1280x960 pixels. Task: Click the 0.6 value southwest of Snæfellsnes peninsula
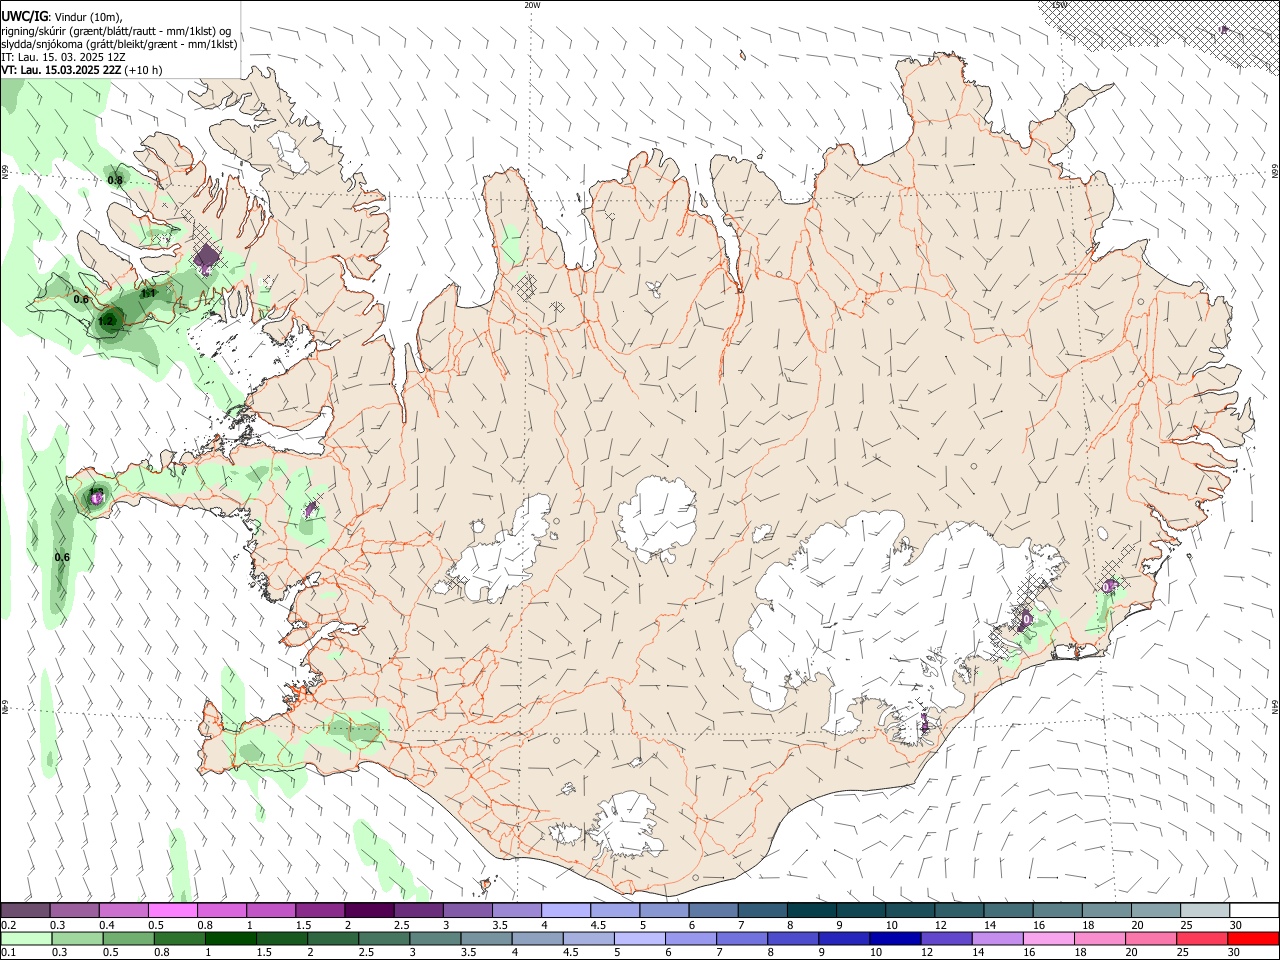click(62, 557)
